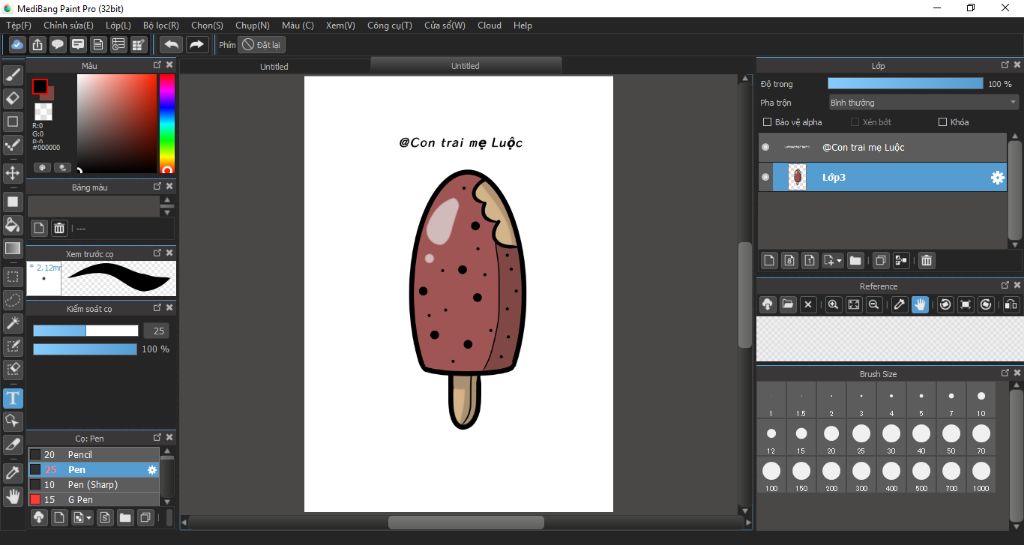The image size is (1024, 545).
Task: Select the Eyedropper tool in left toolbar
Action: [x=12, y=473]
